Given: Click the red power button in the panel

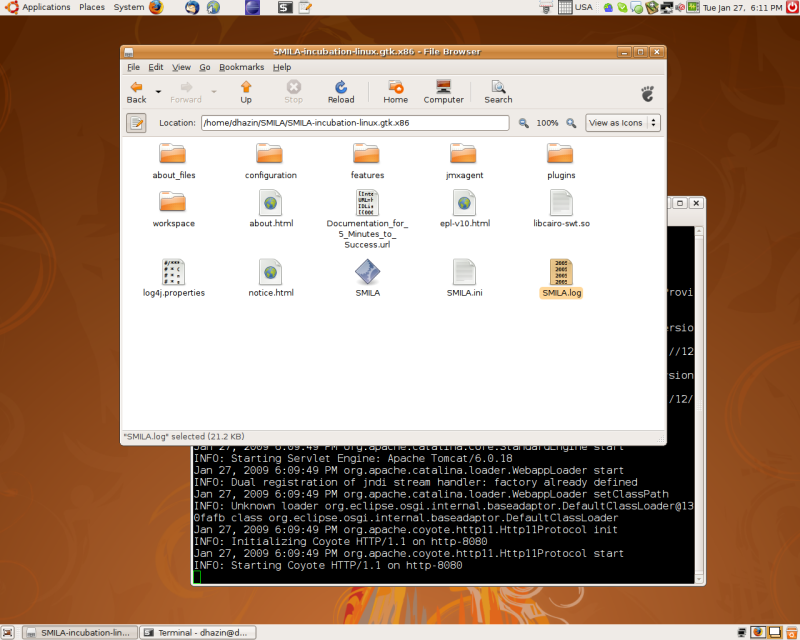Looking at the screenshot, I should point(792,7).
